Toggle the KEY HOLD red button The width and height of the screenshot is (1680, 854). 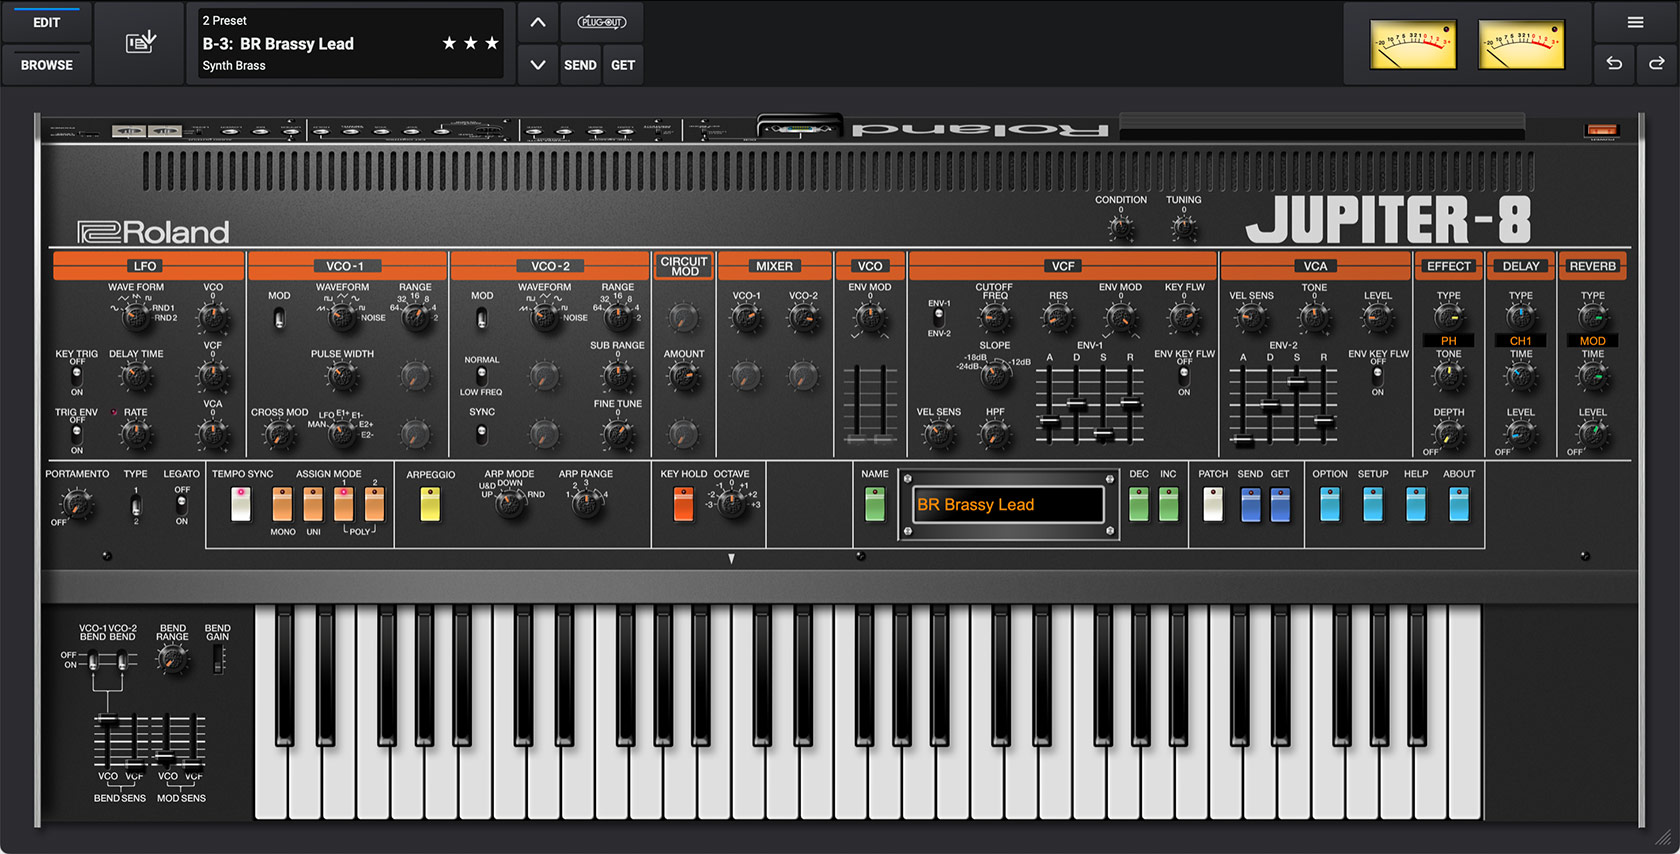coord(683,504)
